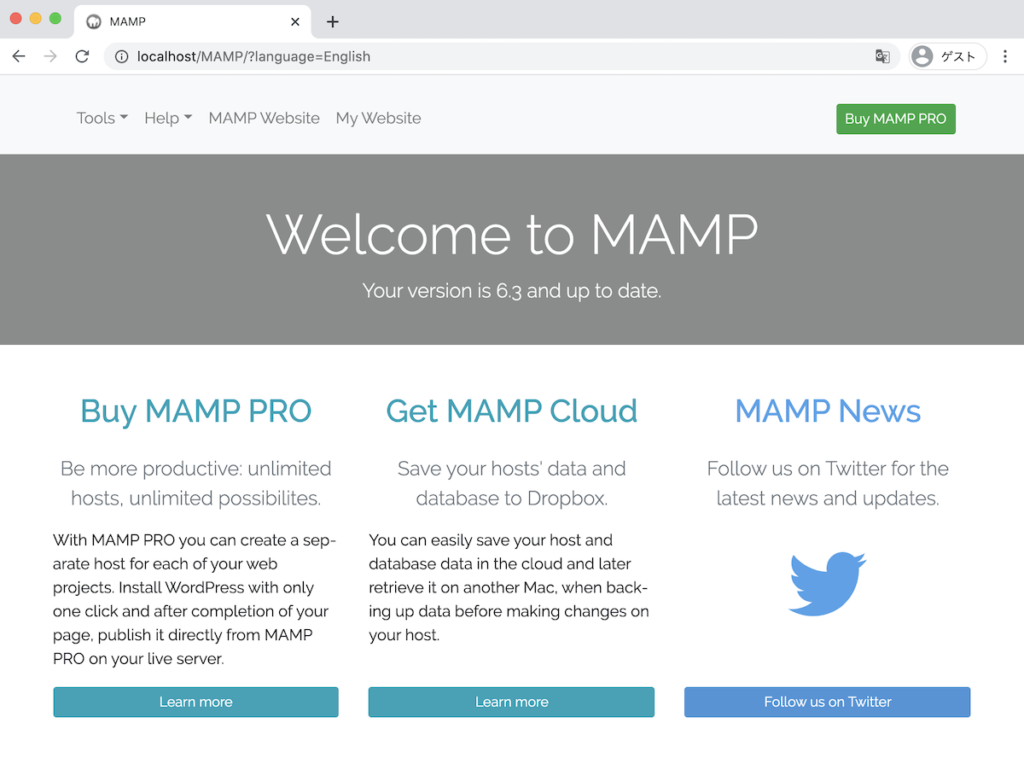
Task: Reload the page with the refresh icon
Action: click(83, 56)
